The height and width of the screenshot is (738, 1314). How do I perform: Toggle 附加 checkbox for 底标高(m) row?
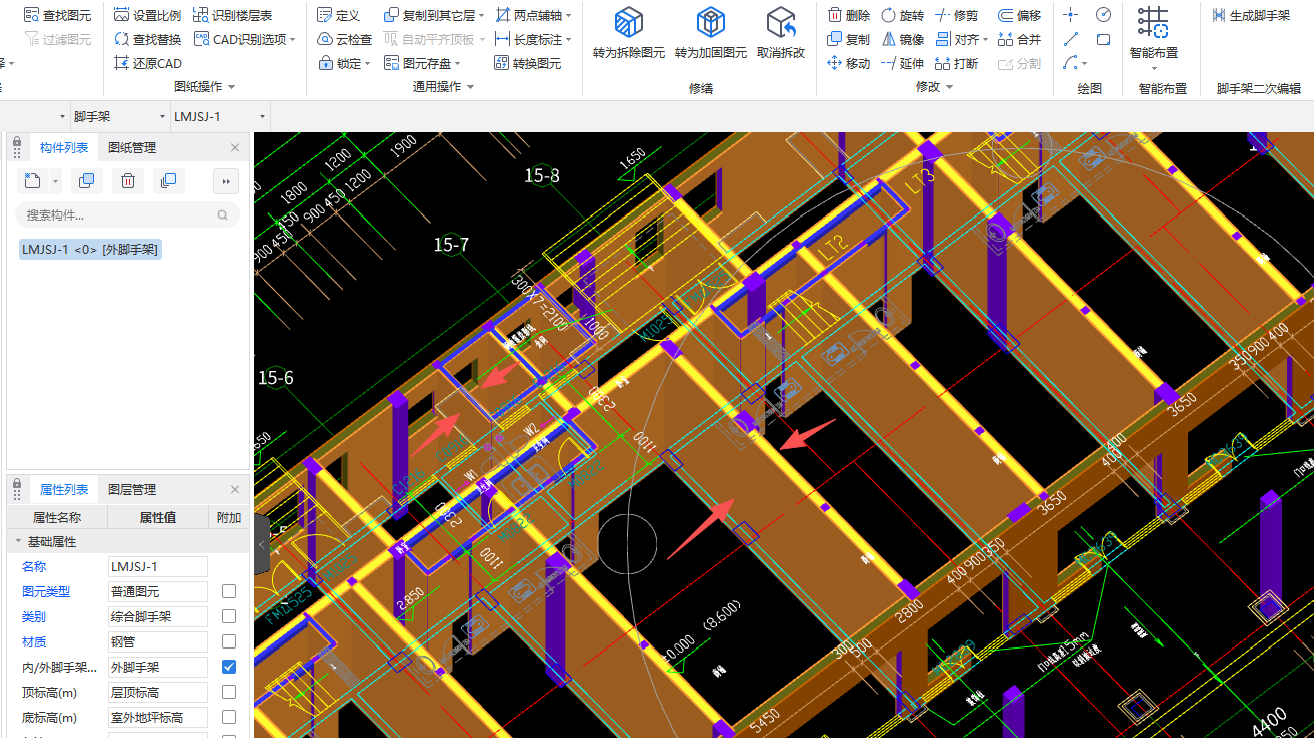tap(229, 717)
